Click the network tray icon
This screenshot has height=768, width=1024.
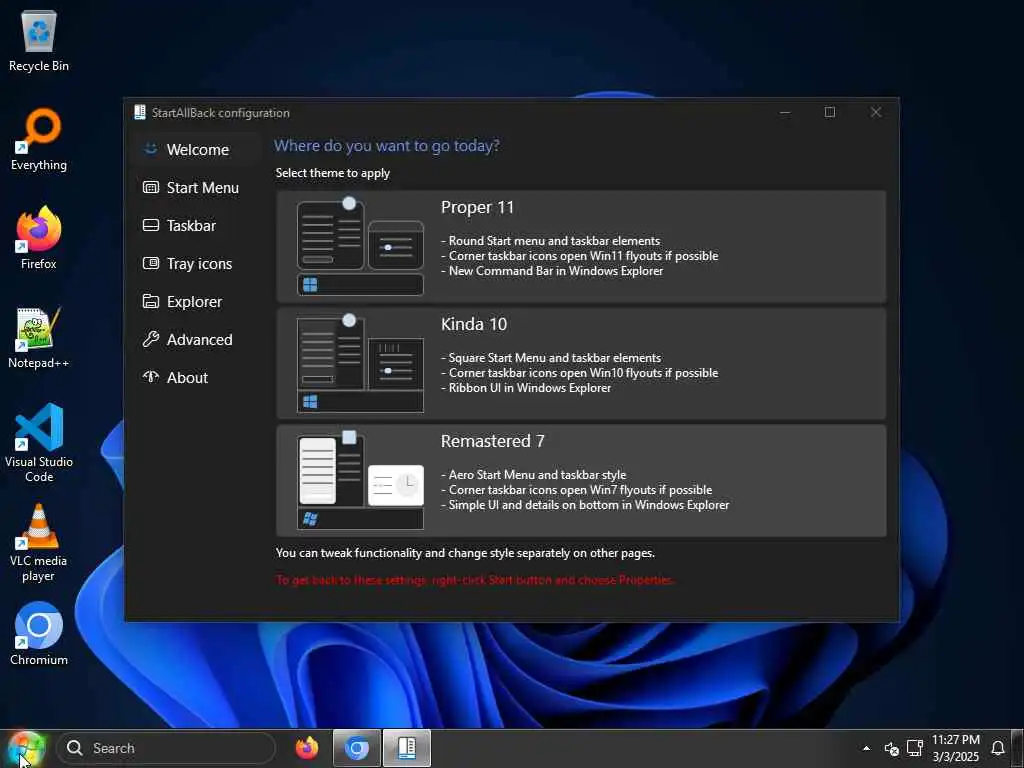(915, 748)
